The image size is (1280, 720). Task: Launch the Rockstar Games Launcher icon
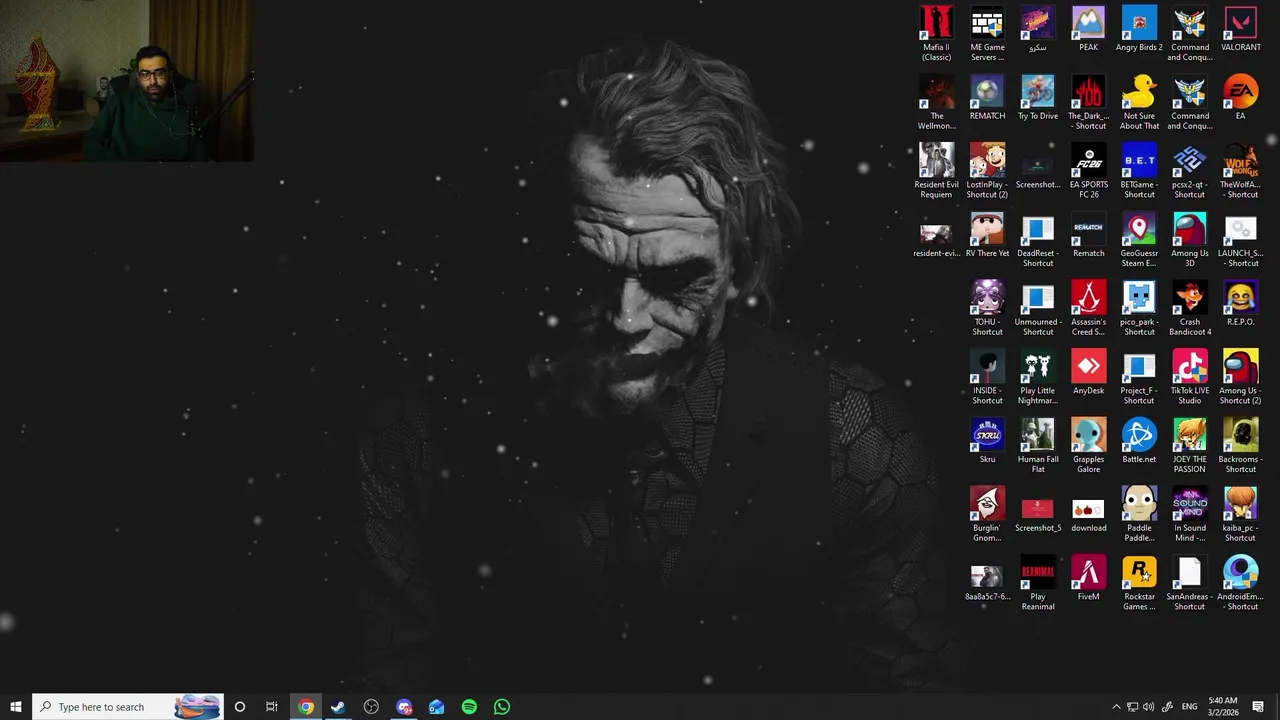coord(1139,583)
